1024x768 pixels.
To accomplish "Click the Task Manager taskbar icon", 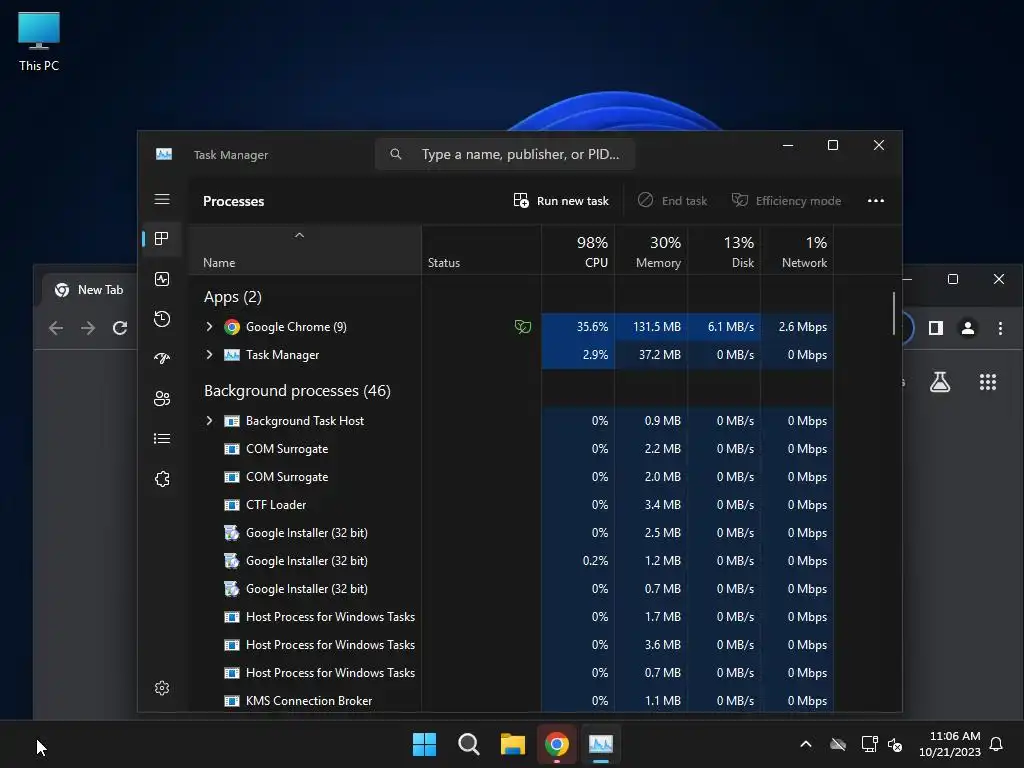I will coord(601,744).
